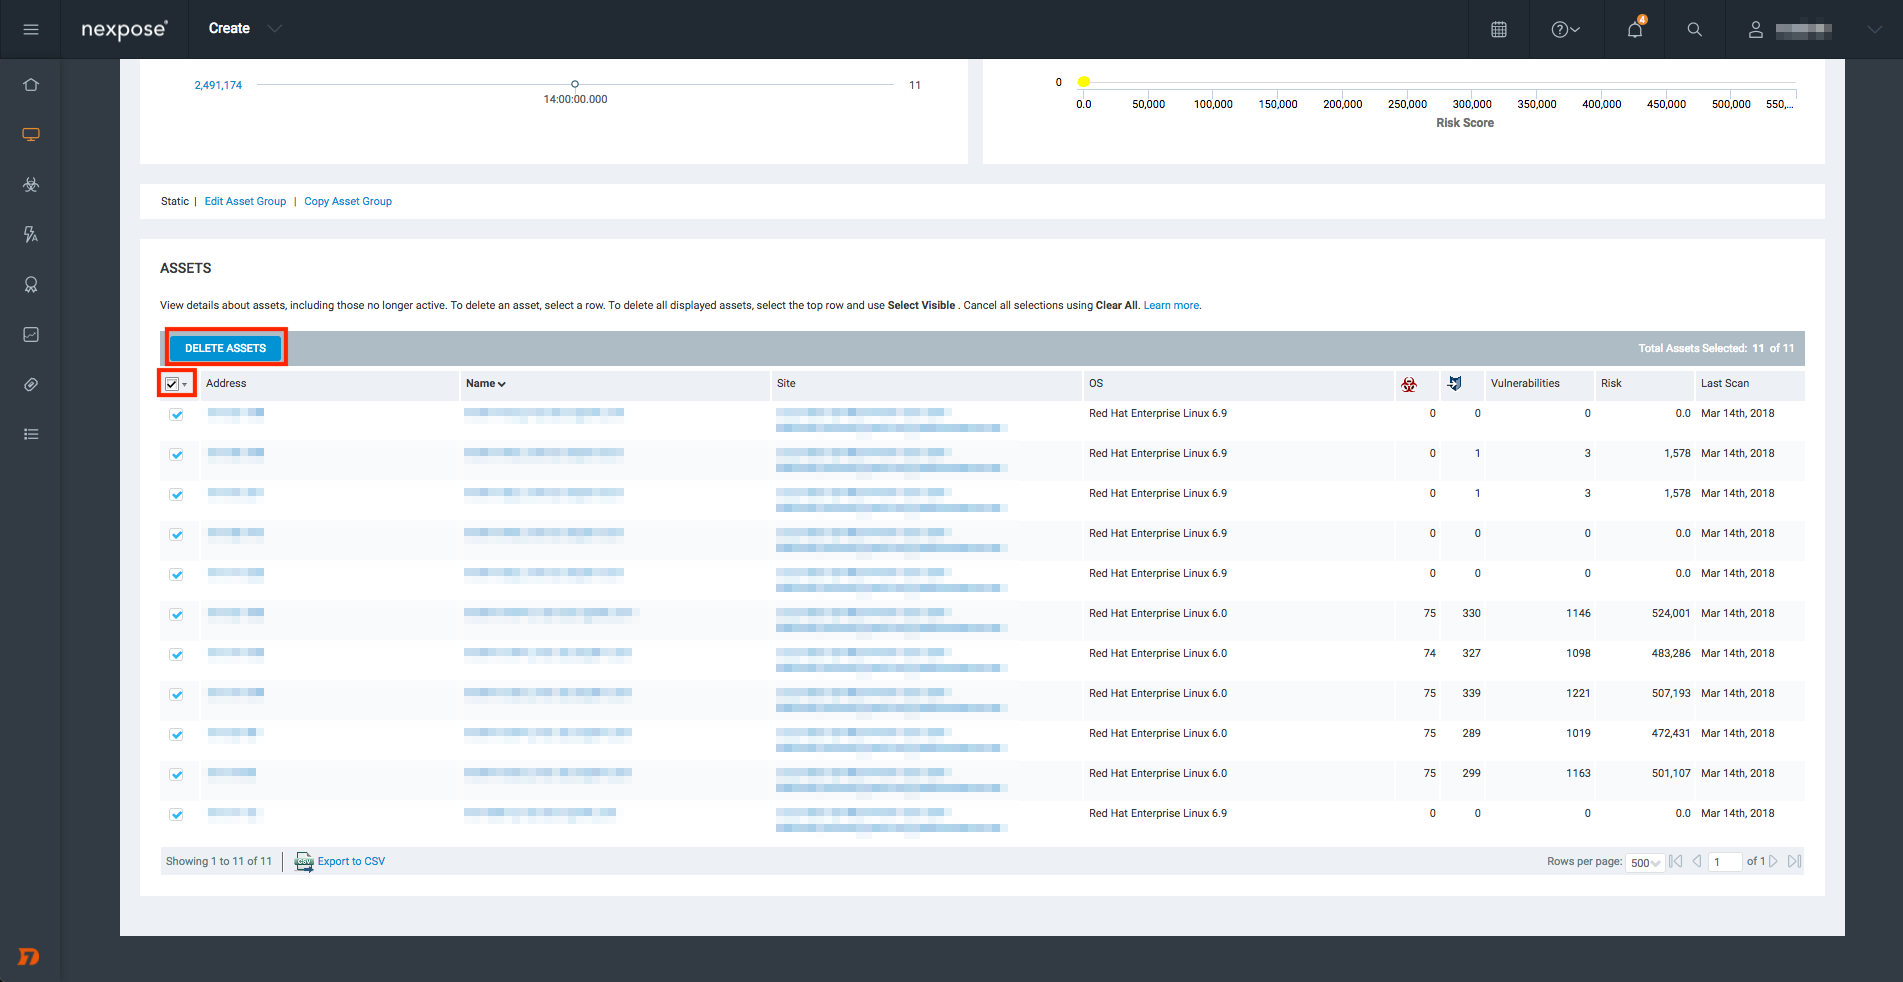Click the vulnerabilities value 1146
1903x982 pixels.
1578,614
